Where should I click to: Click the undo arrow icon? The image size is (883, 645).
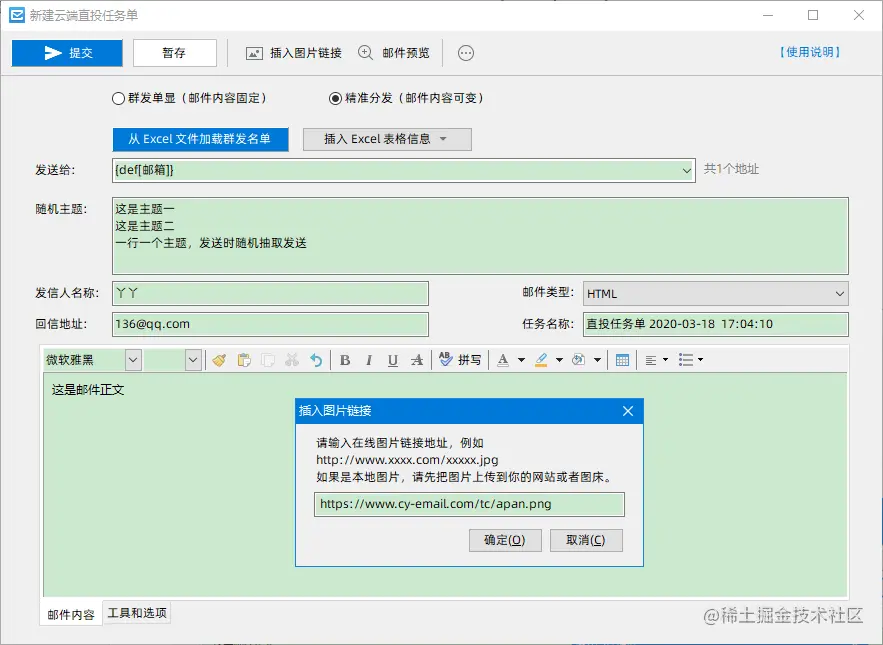[316, 360]
